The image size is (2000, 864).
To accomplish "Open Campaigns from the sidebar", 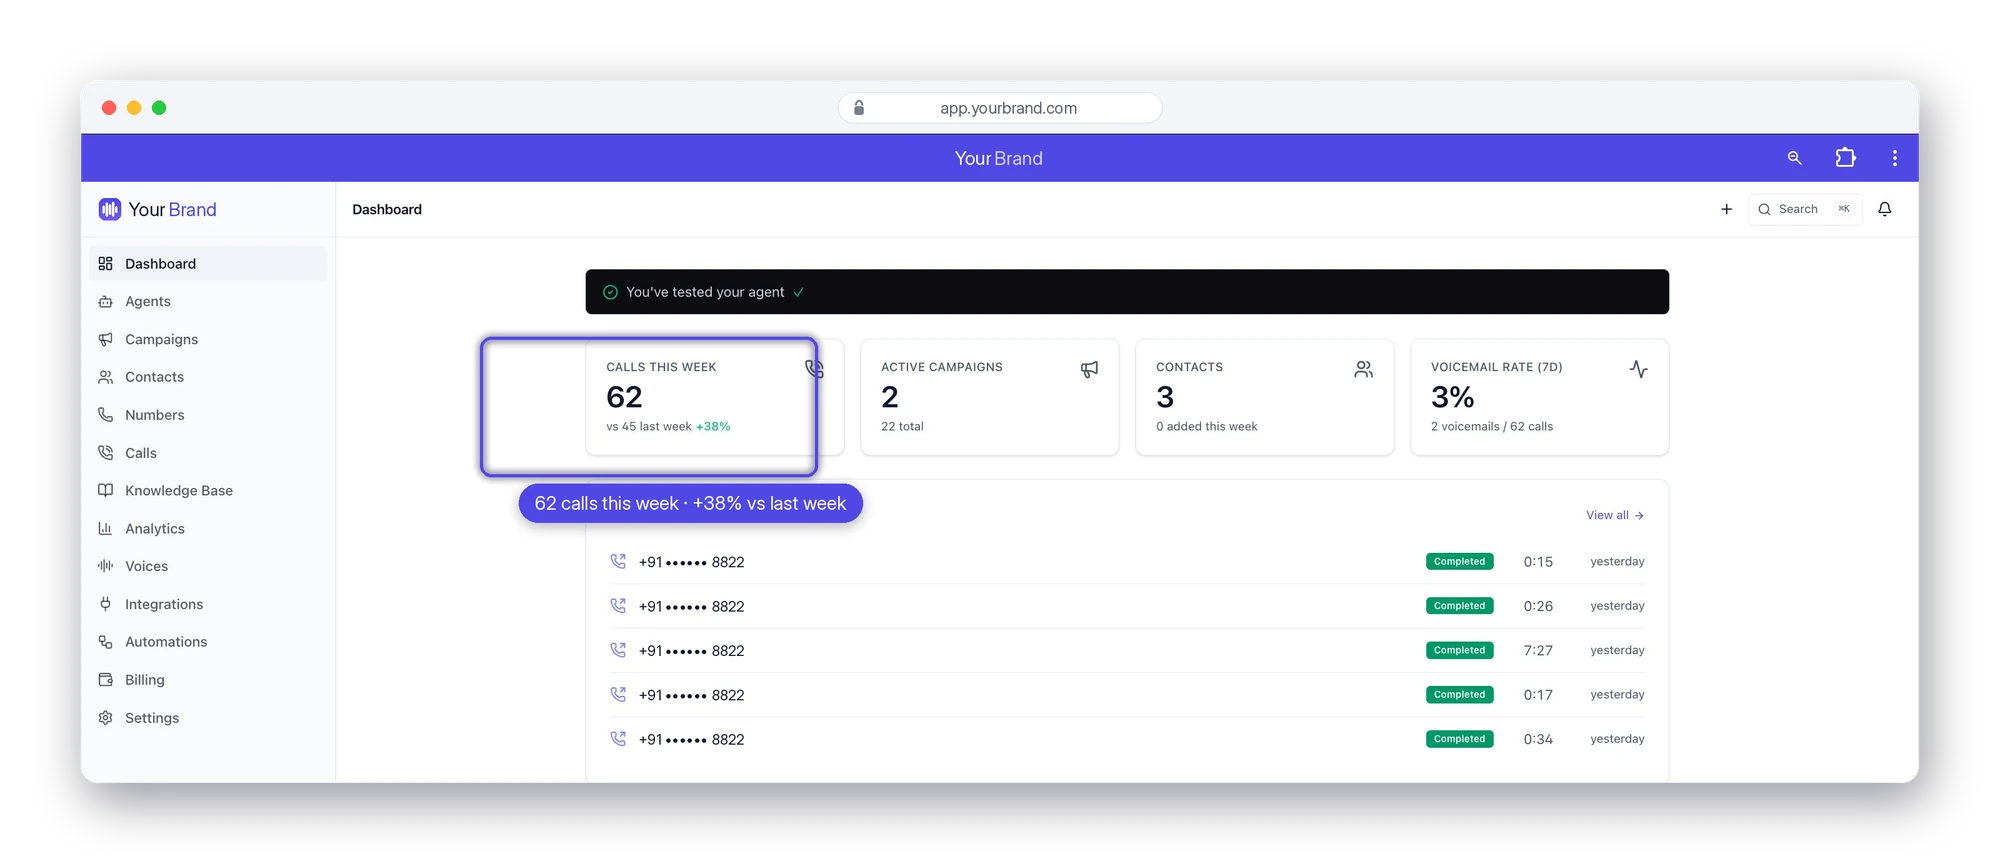I will point(208,339).
